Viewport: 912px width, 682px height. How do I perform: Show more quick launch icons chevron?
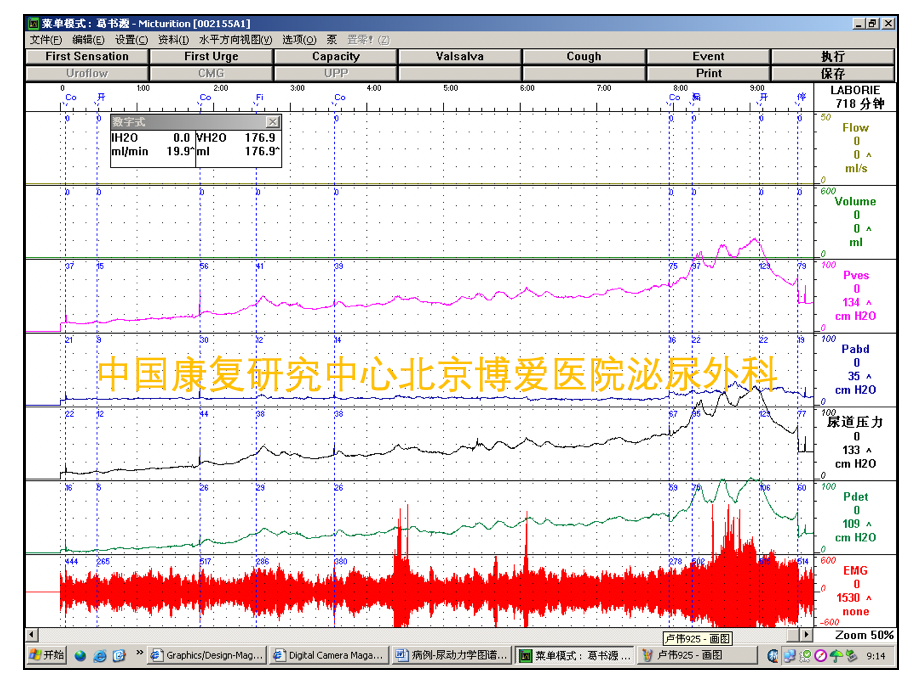(140, 653)
